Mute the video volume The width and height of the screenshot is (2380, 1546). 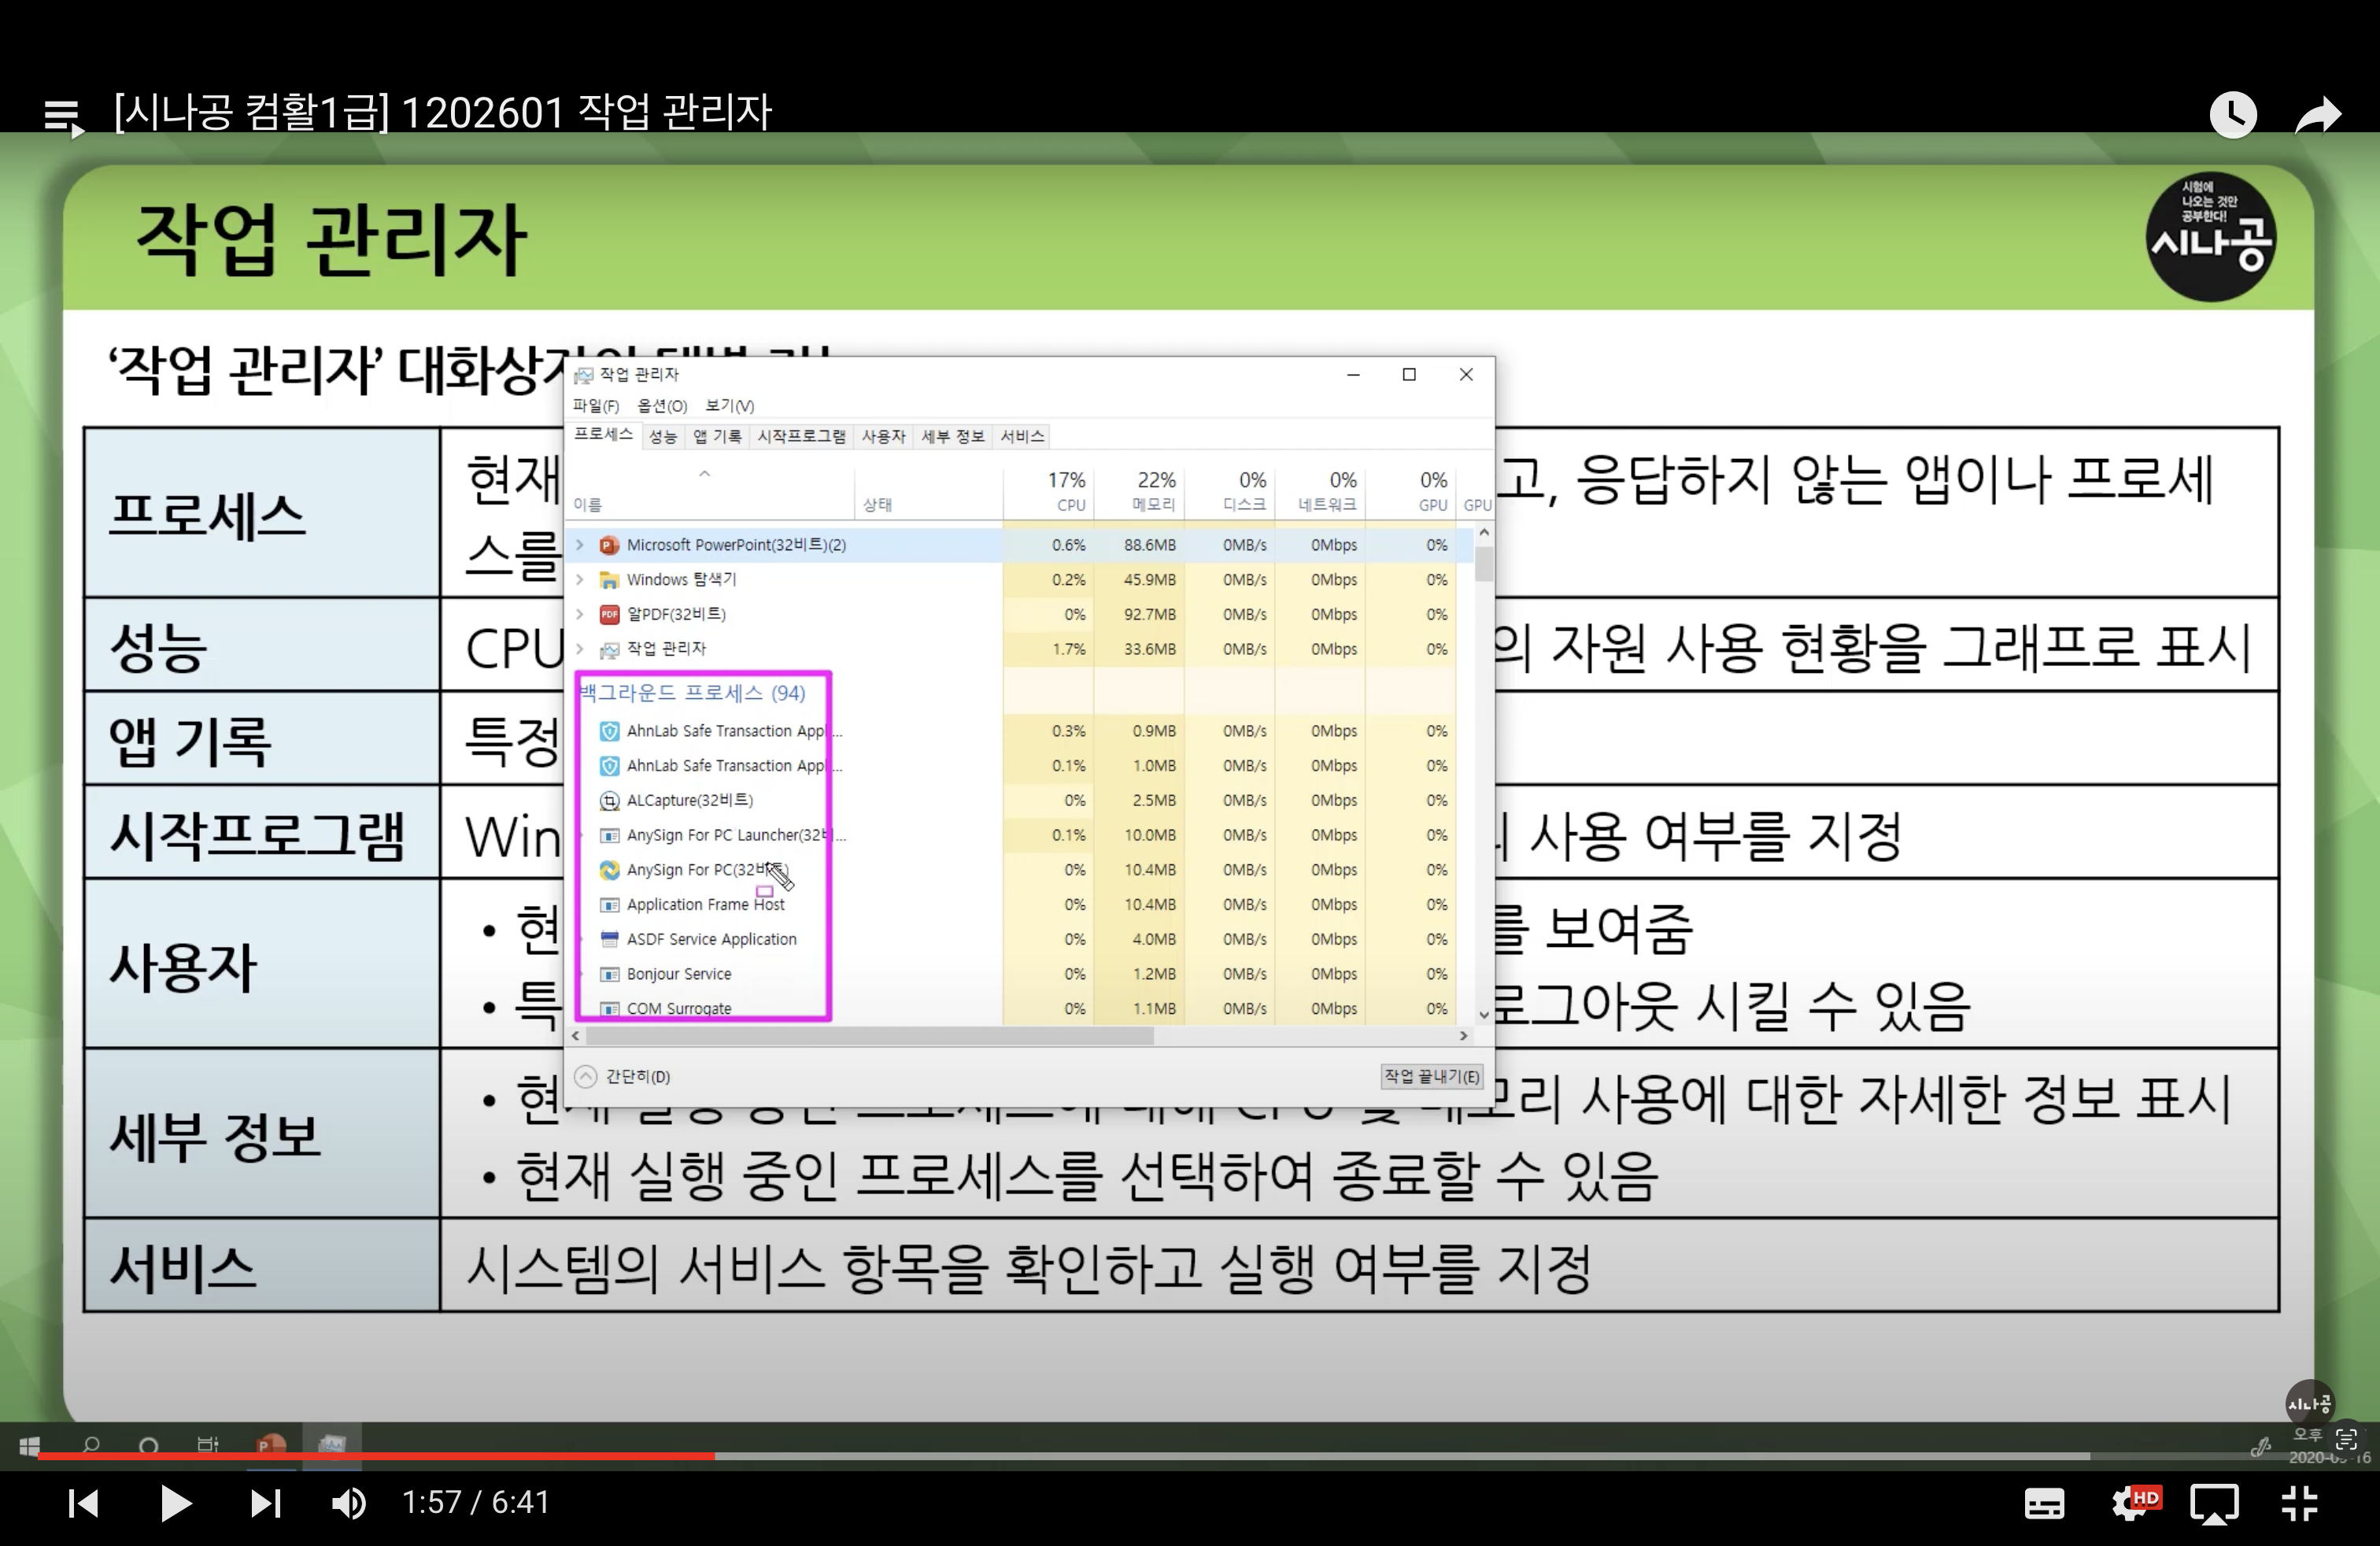click(349, 1503)
